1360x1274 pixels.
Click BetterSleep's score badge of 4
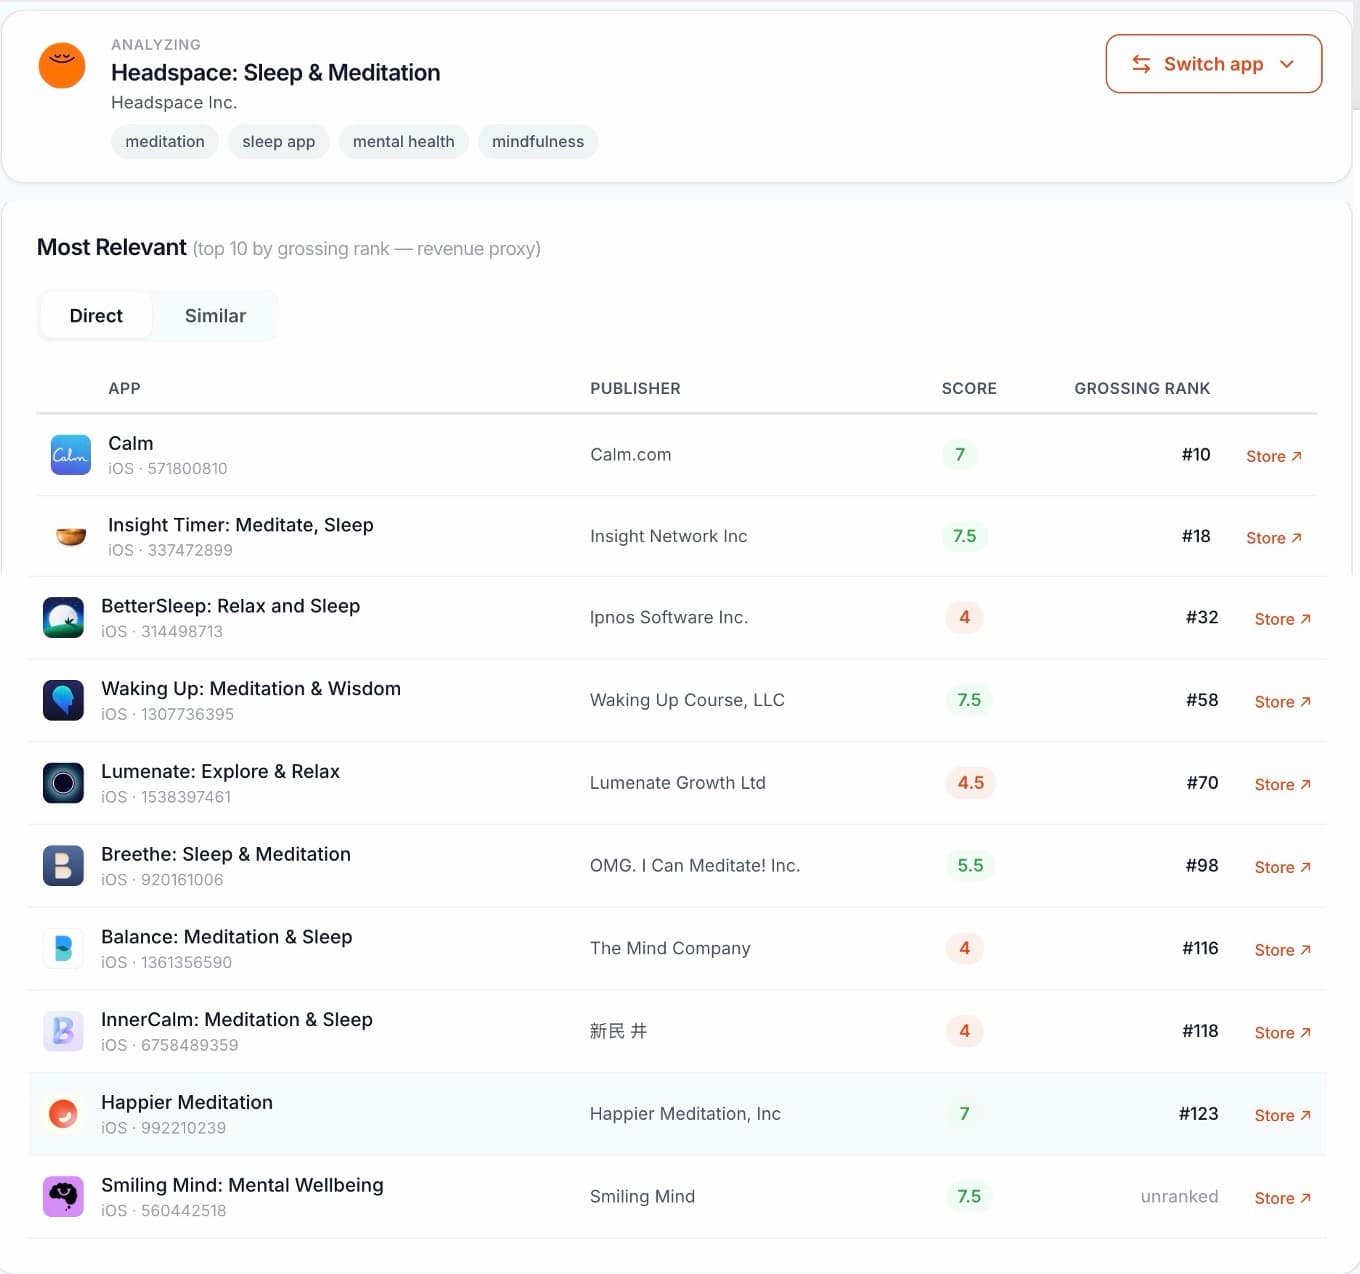tap(965, 618)
